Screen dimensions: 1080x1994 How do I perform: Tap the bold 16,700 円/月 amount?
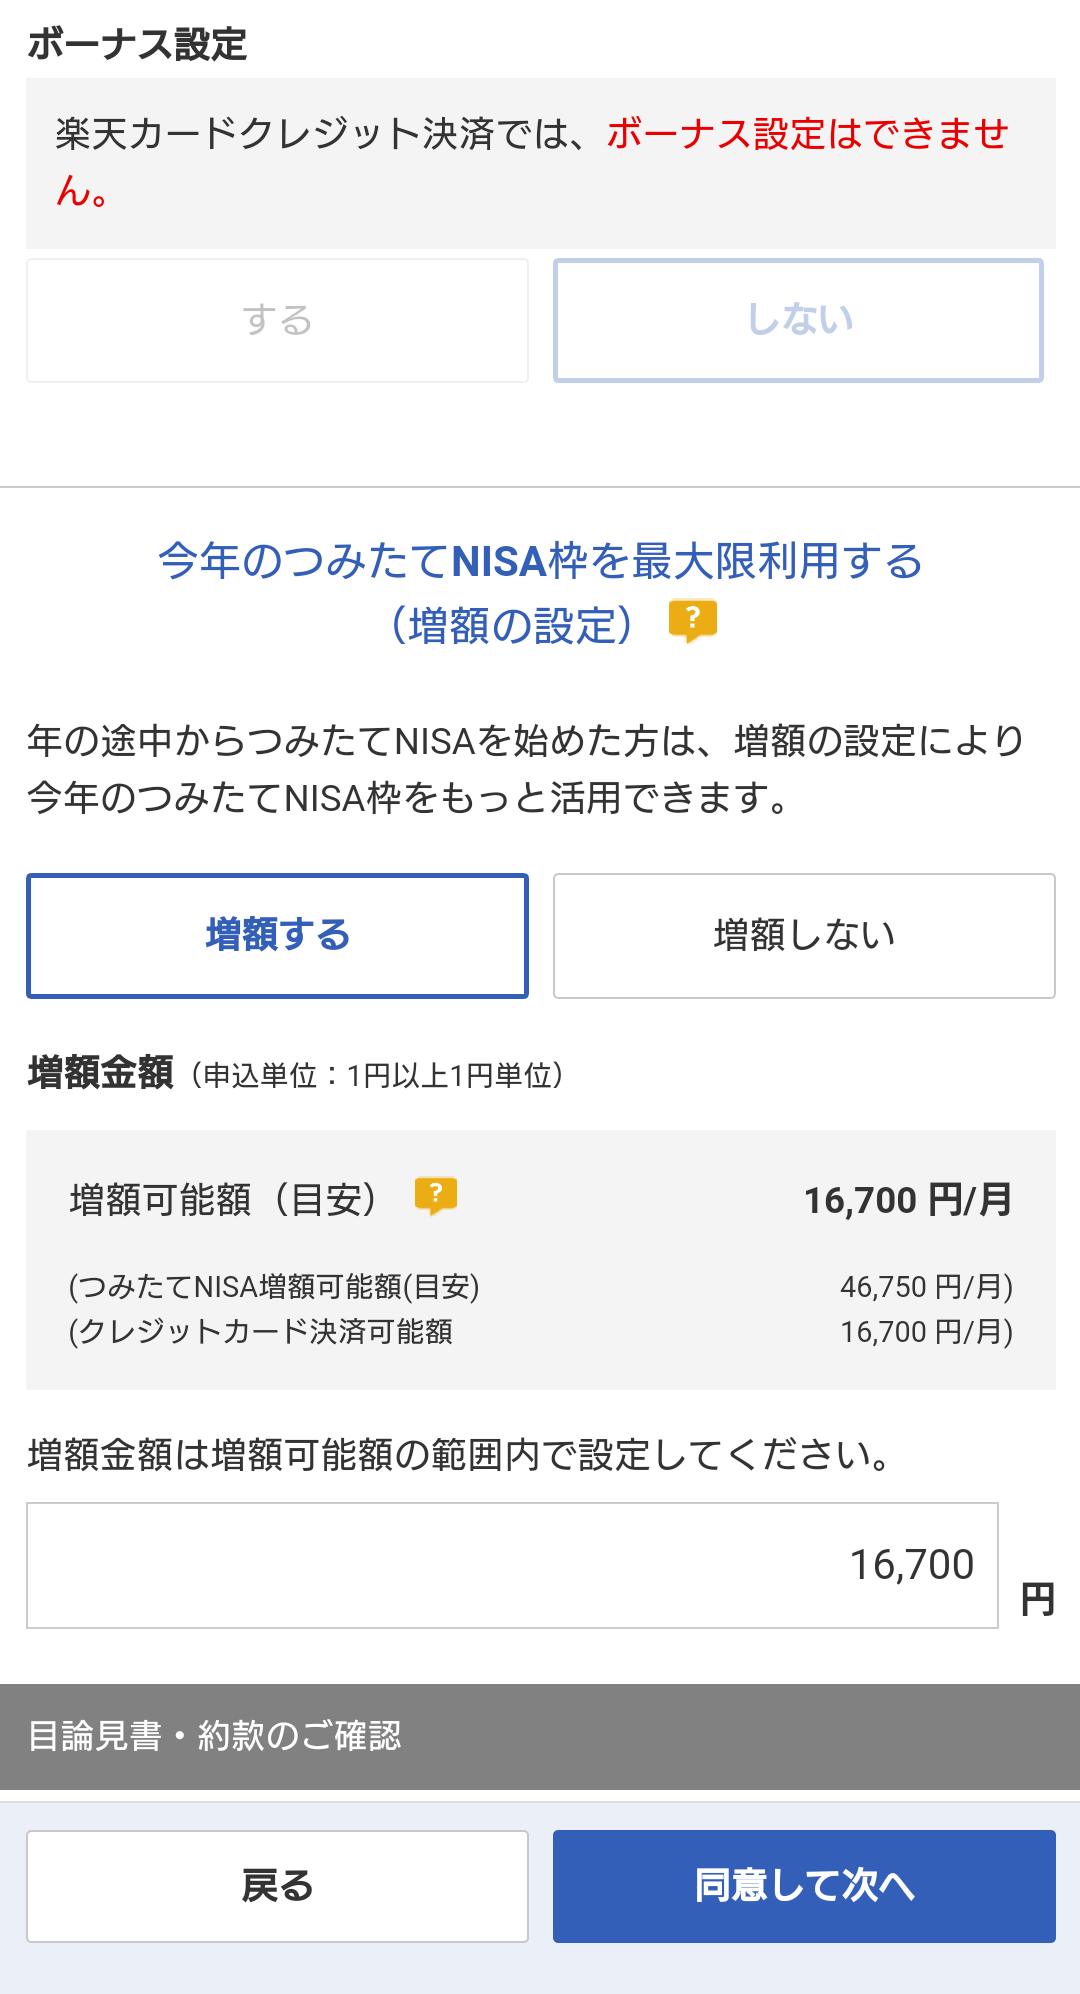click(x=908, y=1200)
